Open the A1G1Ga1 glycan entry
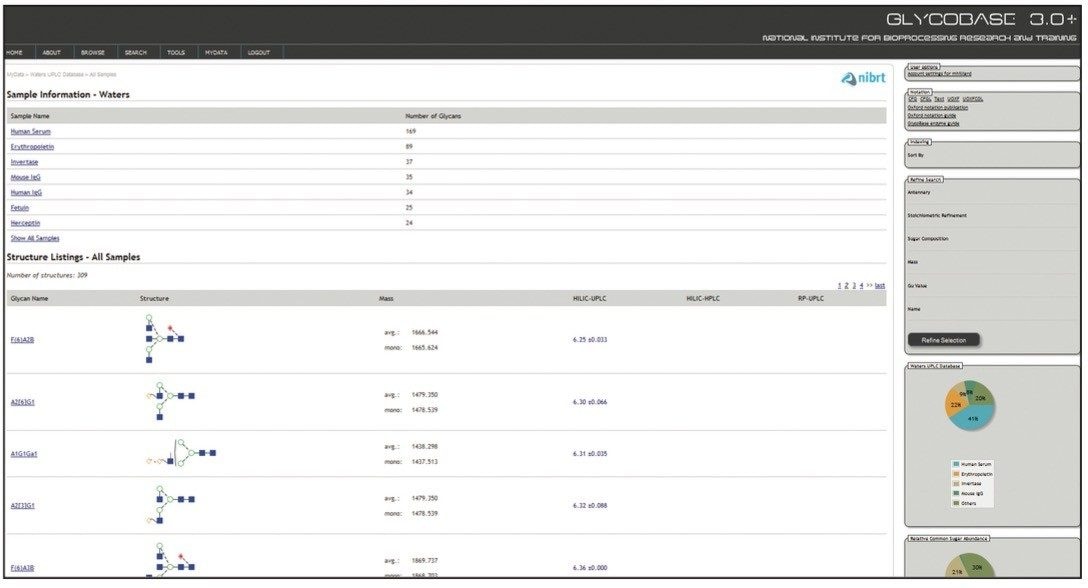Image resolution: width=1088 pixels, height=588 pixels. (24, 454)
